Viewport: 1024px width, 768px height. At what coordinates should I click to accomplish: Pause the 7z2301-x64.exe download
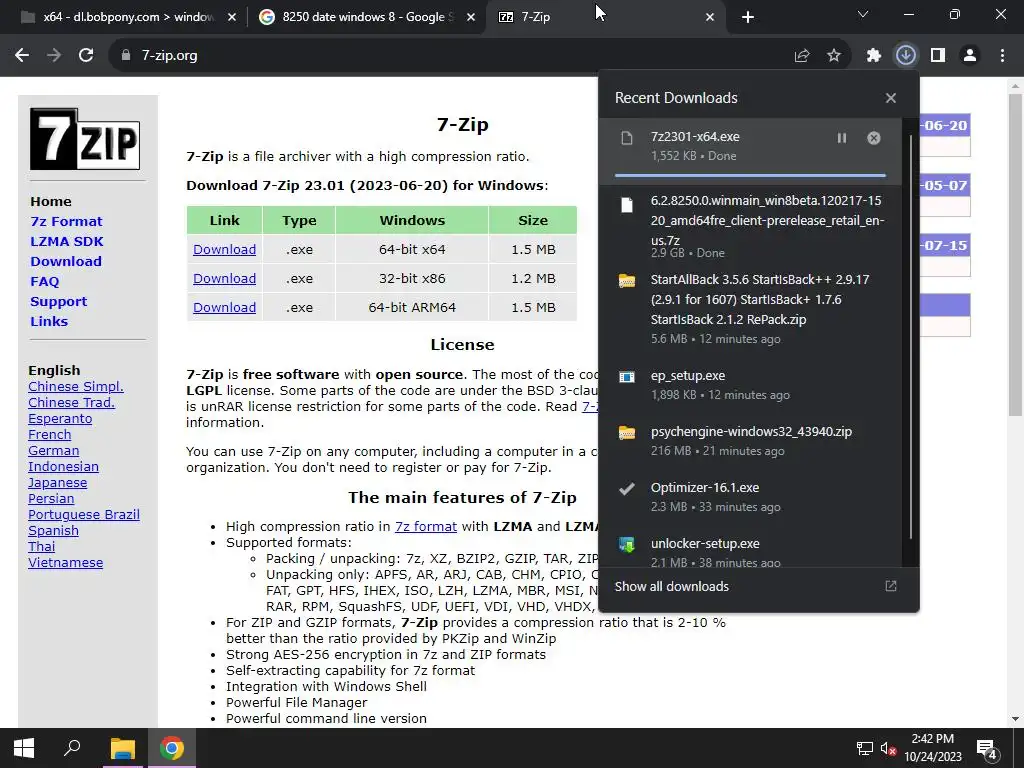pyautogui.click(x=842, y=138)
